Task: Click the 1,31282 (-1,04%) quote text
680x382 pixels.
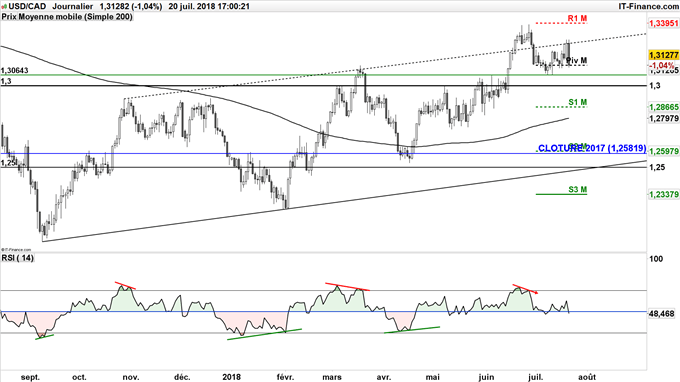Action: tap(131, 6)
